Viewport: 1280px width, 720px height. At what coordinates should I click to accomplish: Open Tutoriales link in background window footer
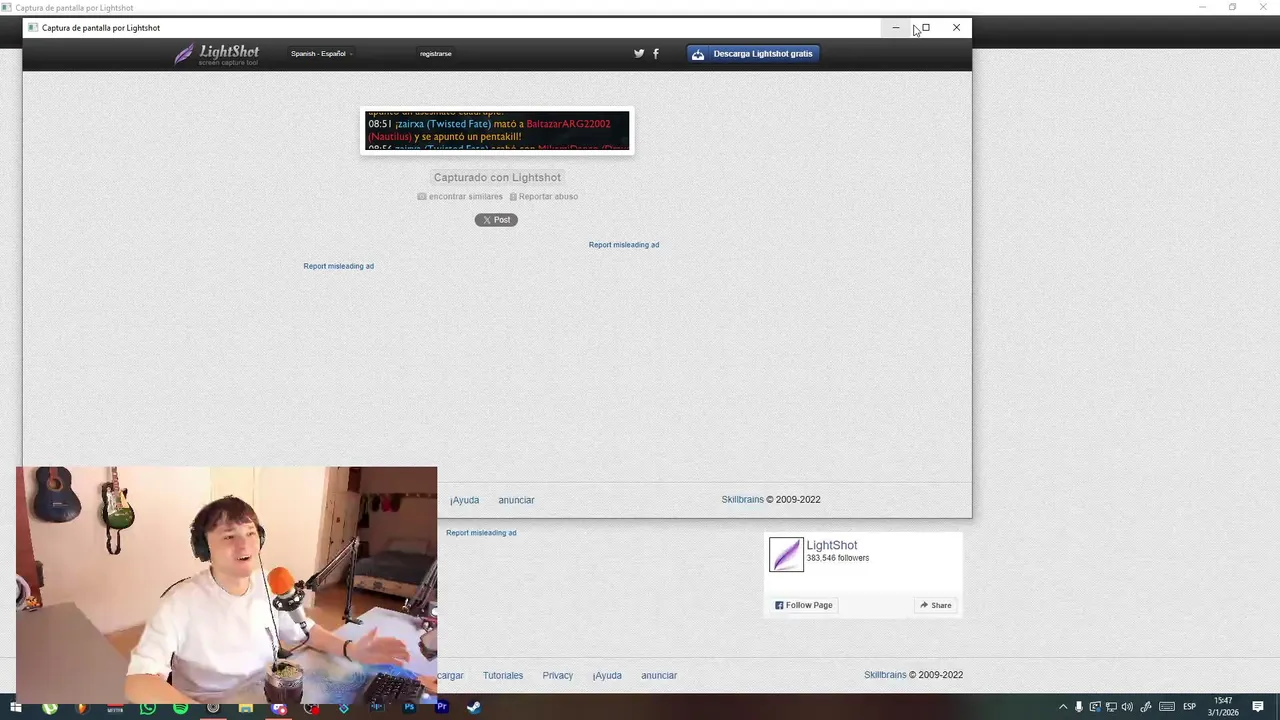[503, 676]
